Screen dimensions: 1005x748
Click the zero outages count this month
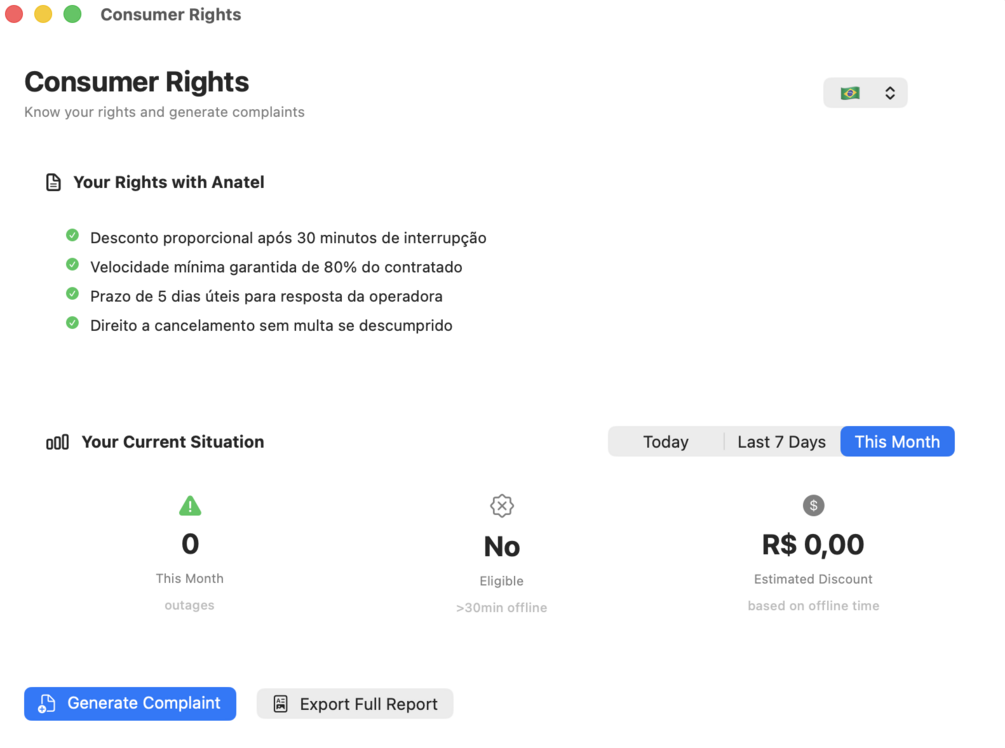pos(190,545)
